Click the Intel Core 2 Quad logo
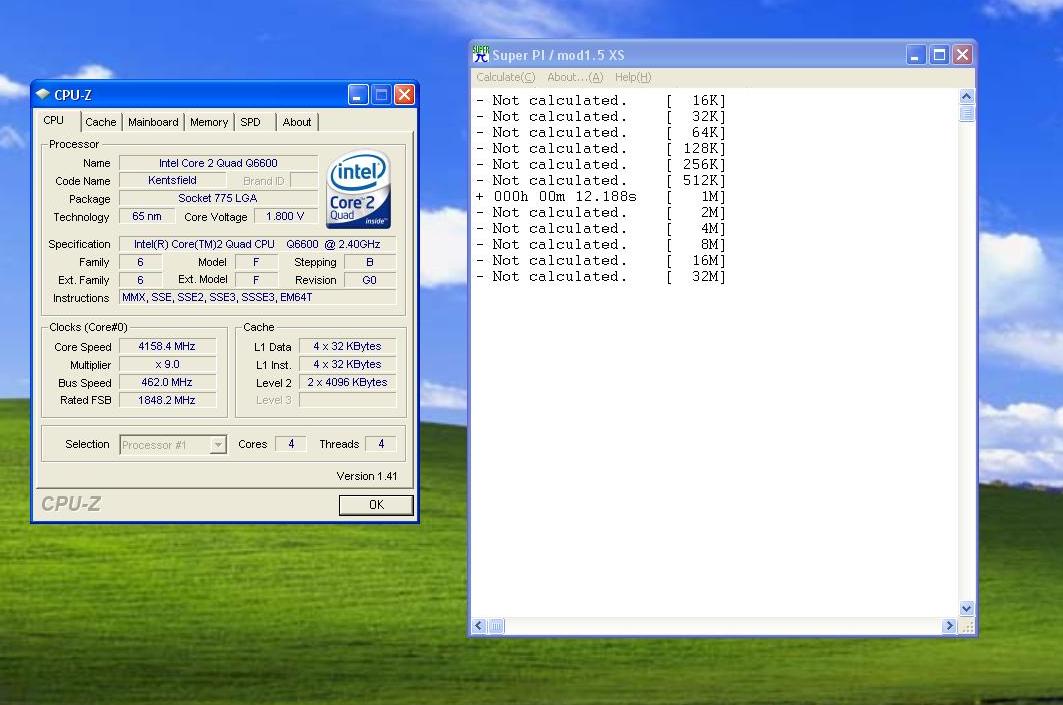This screenshot has width=1063, height=705. 359,189
